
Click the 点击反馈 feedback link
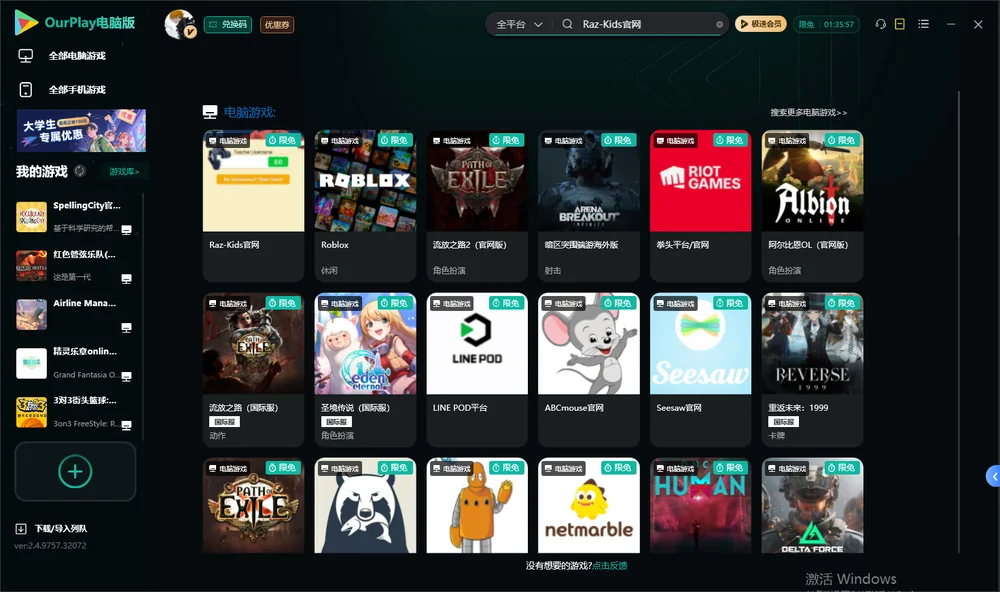click(610, 565)
